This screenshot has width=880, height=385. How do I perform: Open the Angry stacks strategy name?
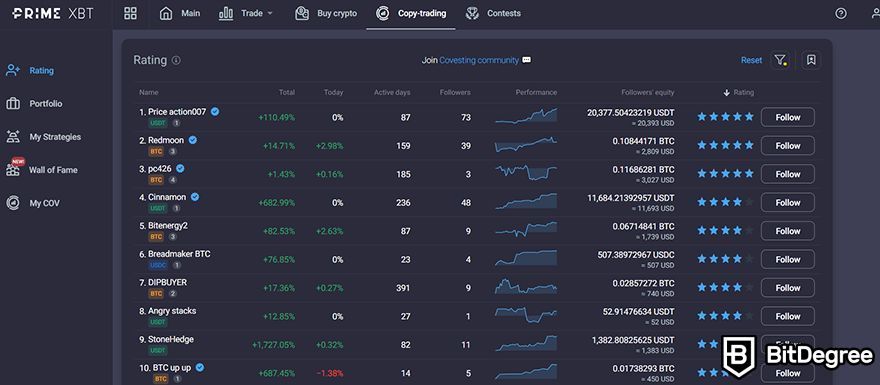172,311
